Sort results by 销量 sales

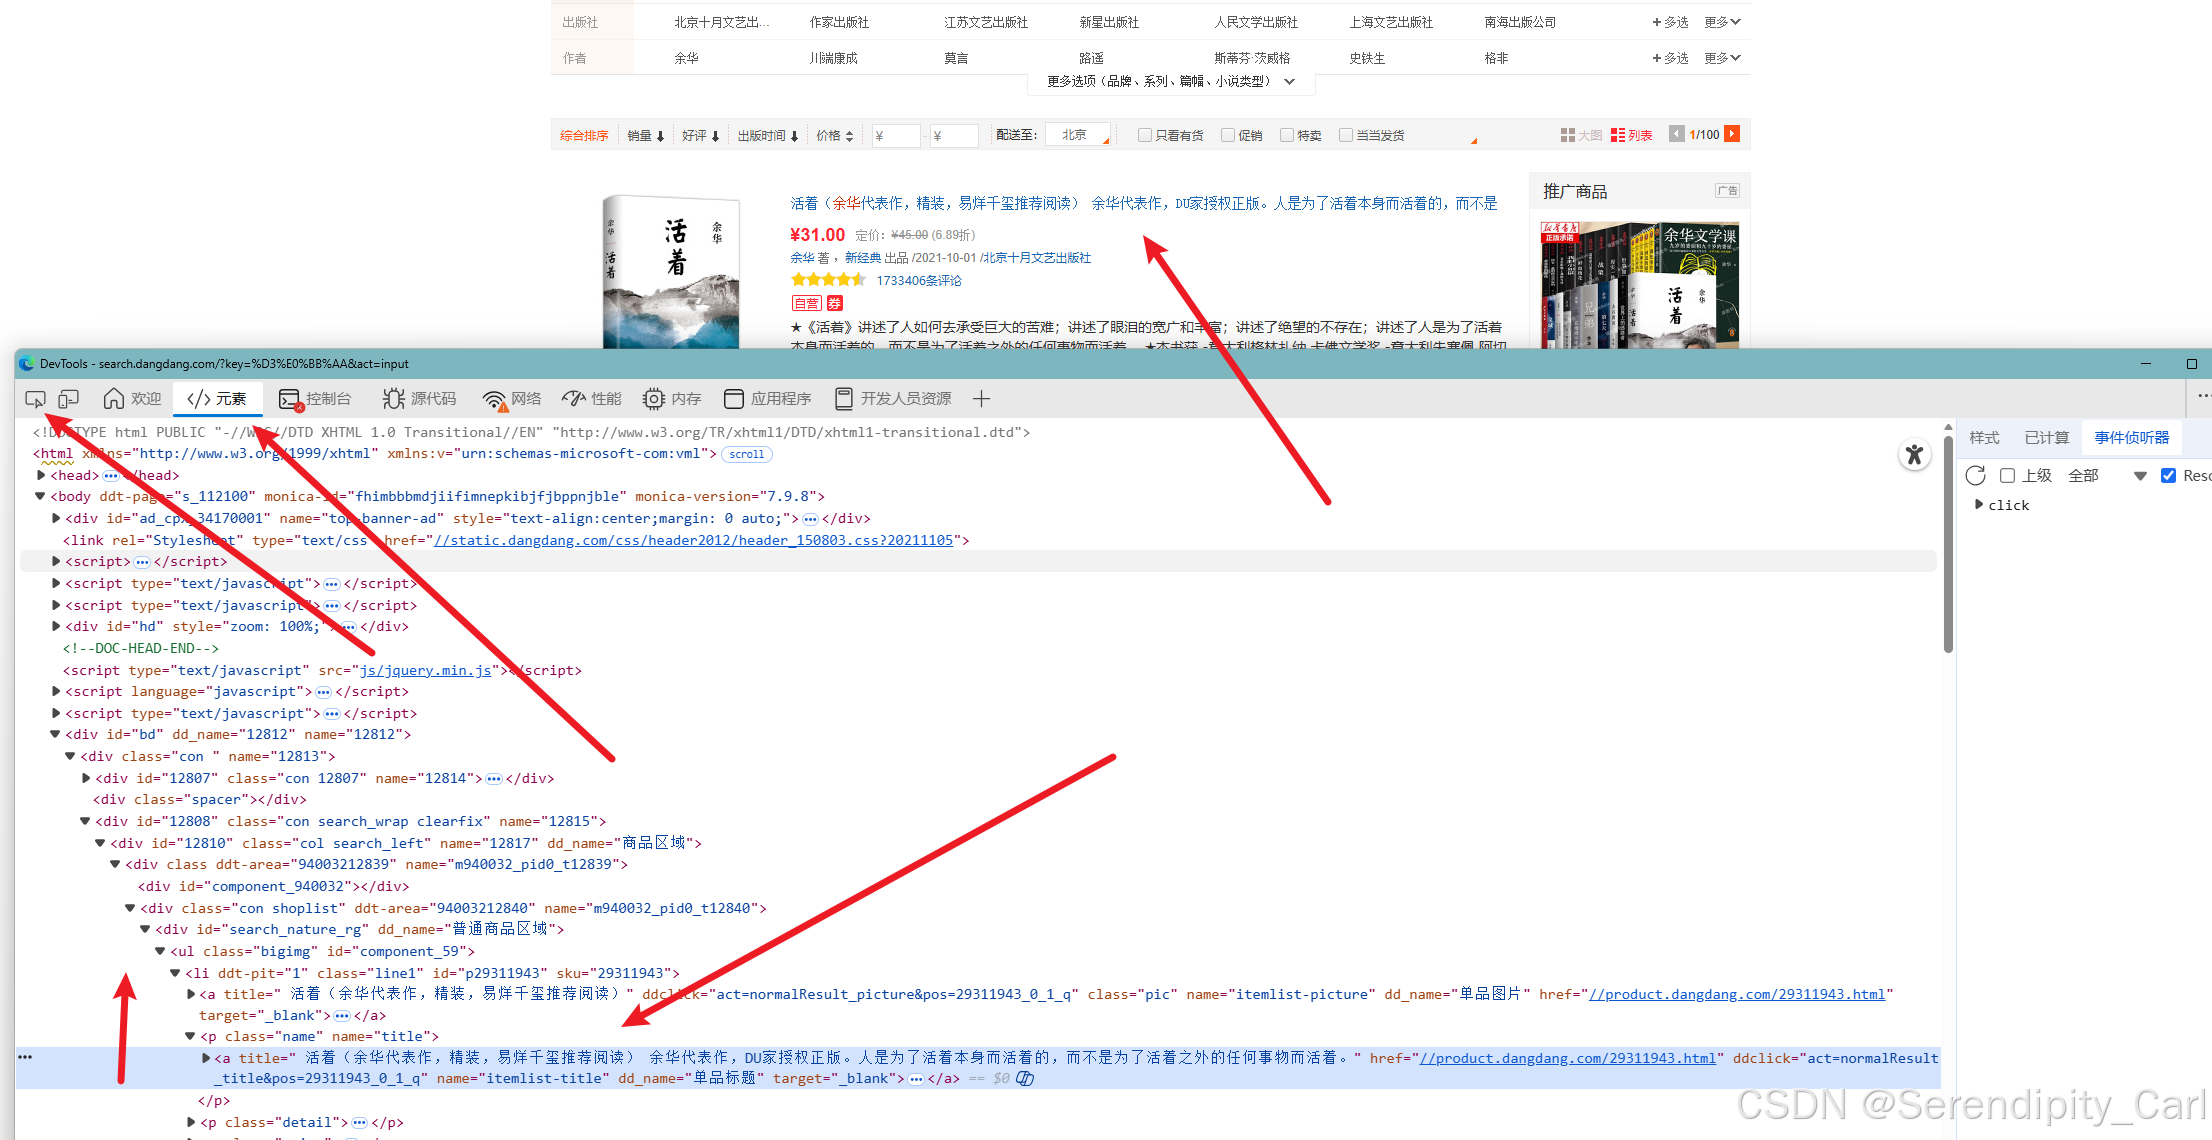pos(645,136)
